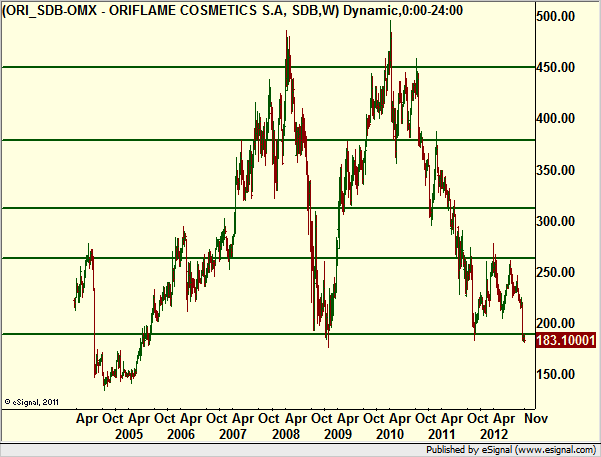Image resolution: width=601 pixels, height=457 pixels.
Task: Click the 2010 year label on time axis
Action: [390, 434]
